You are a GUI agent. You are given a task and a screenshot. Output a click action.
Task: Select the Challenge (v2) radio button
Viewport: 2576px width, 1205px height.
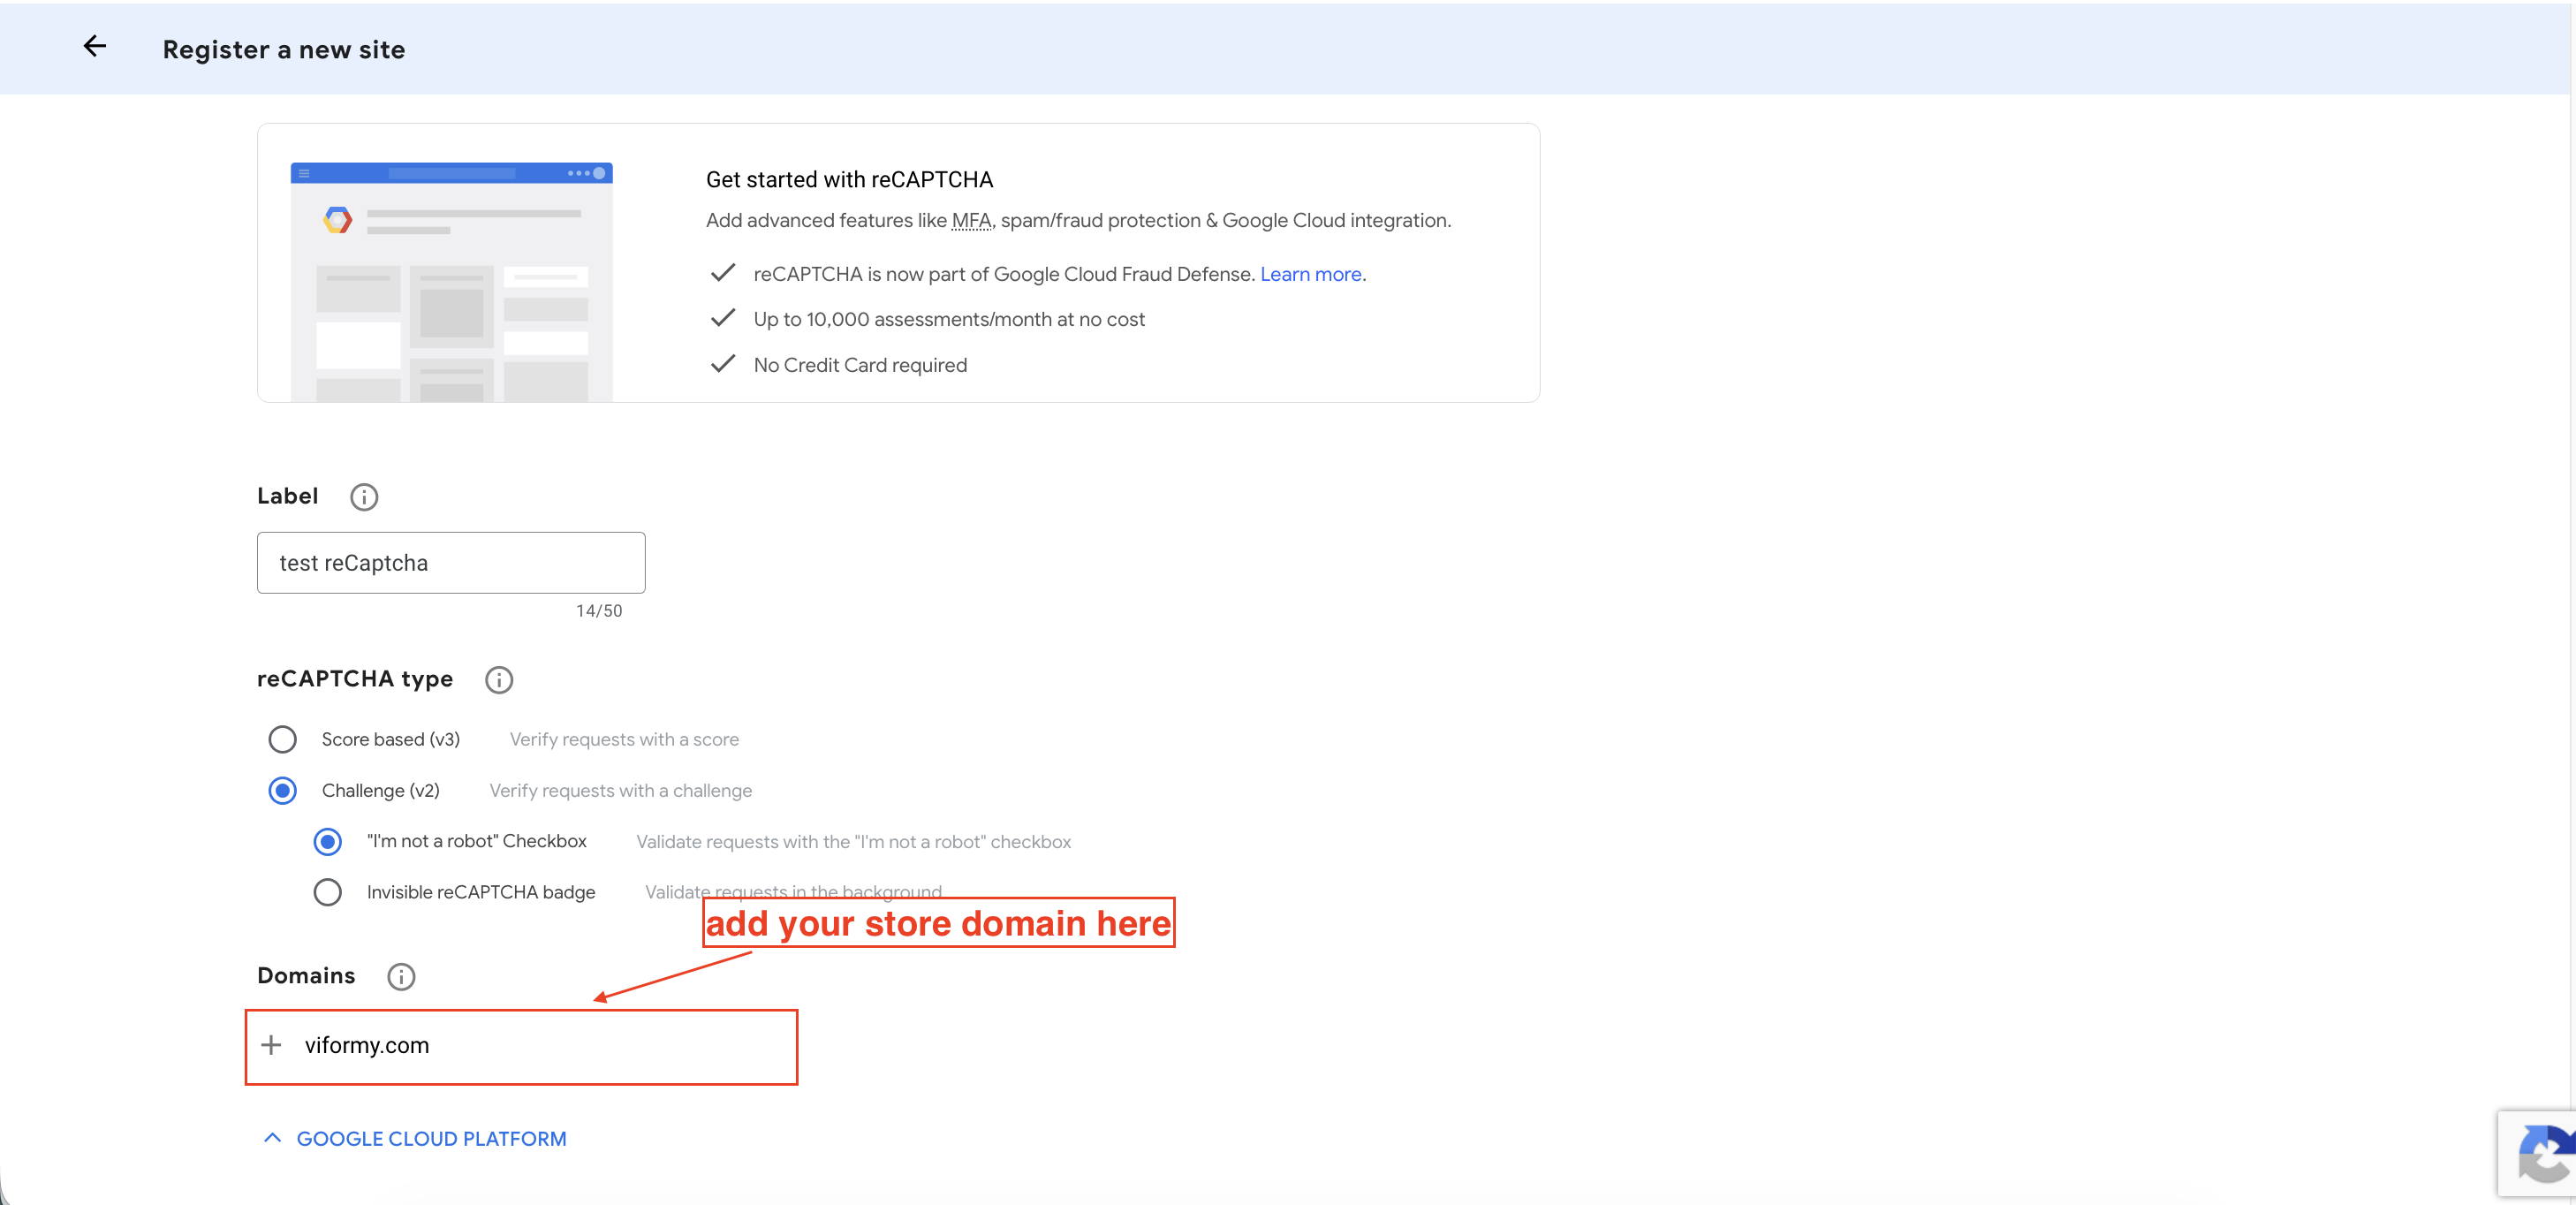282,790
